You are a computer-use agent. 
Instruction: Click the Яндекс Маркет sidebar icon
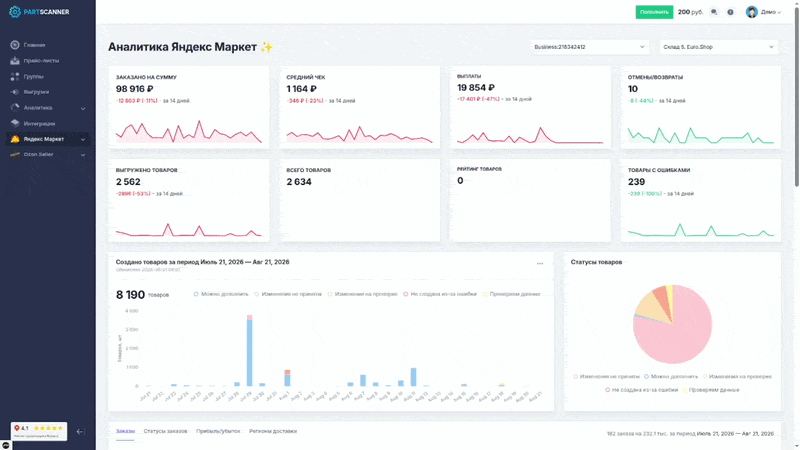[15, 139]
